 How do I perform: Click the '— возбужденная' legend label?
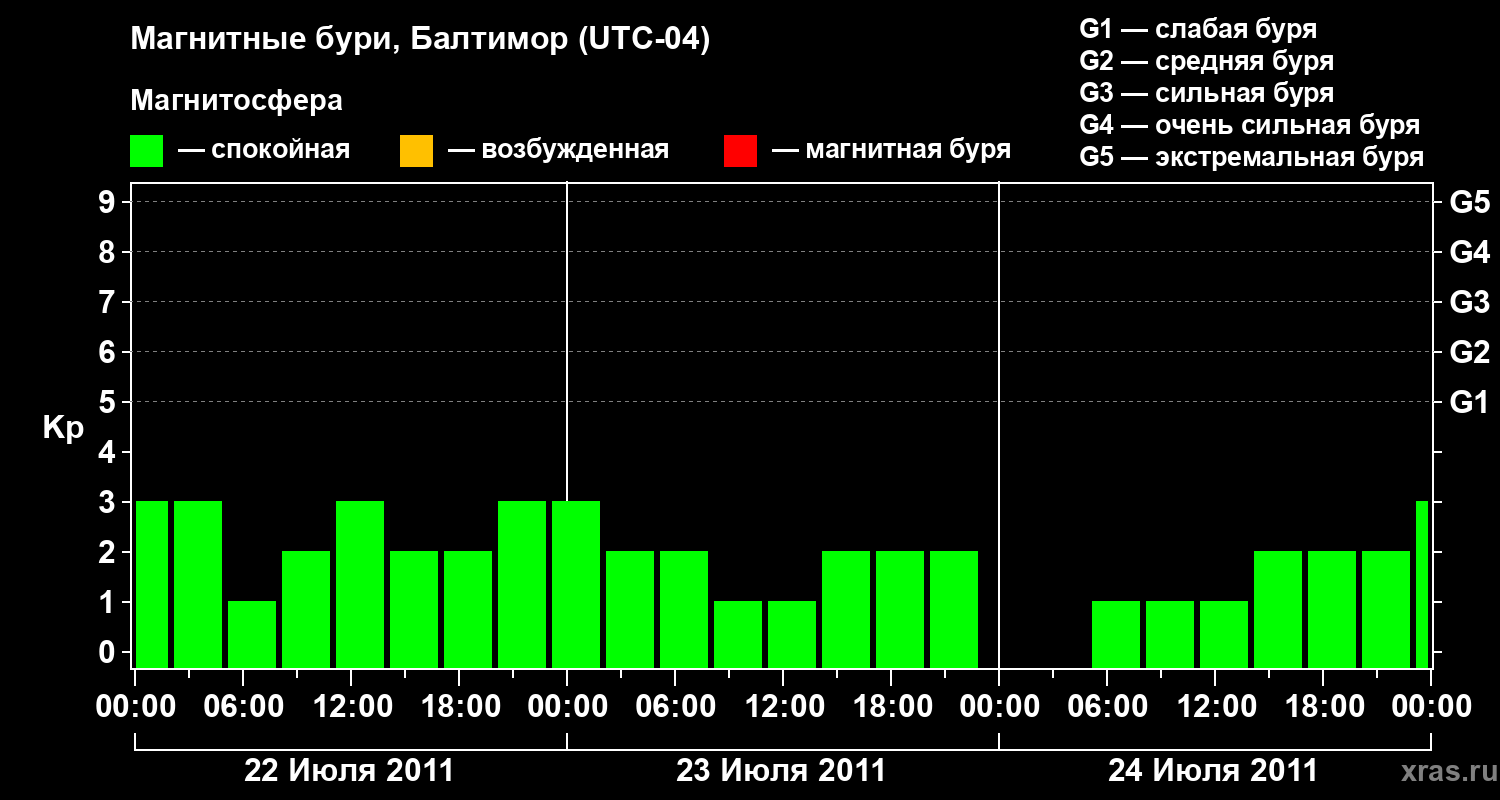coord(558,150)
